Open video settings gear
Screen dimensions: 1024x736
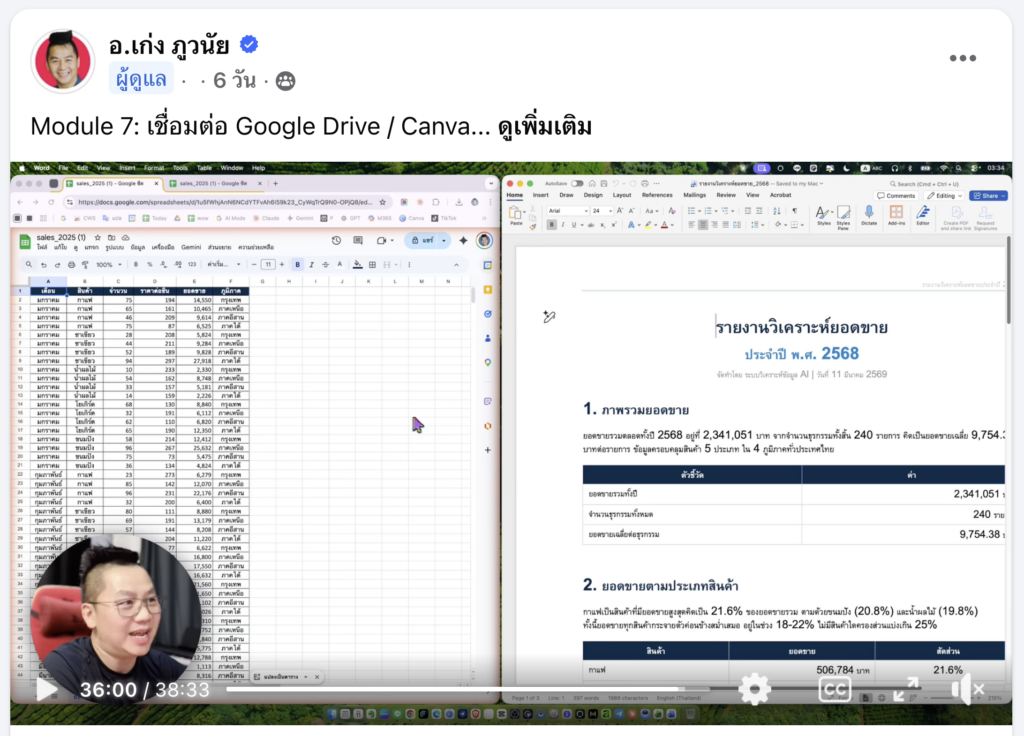[754, 688]
